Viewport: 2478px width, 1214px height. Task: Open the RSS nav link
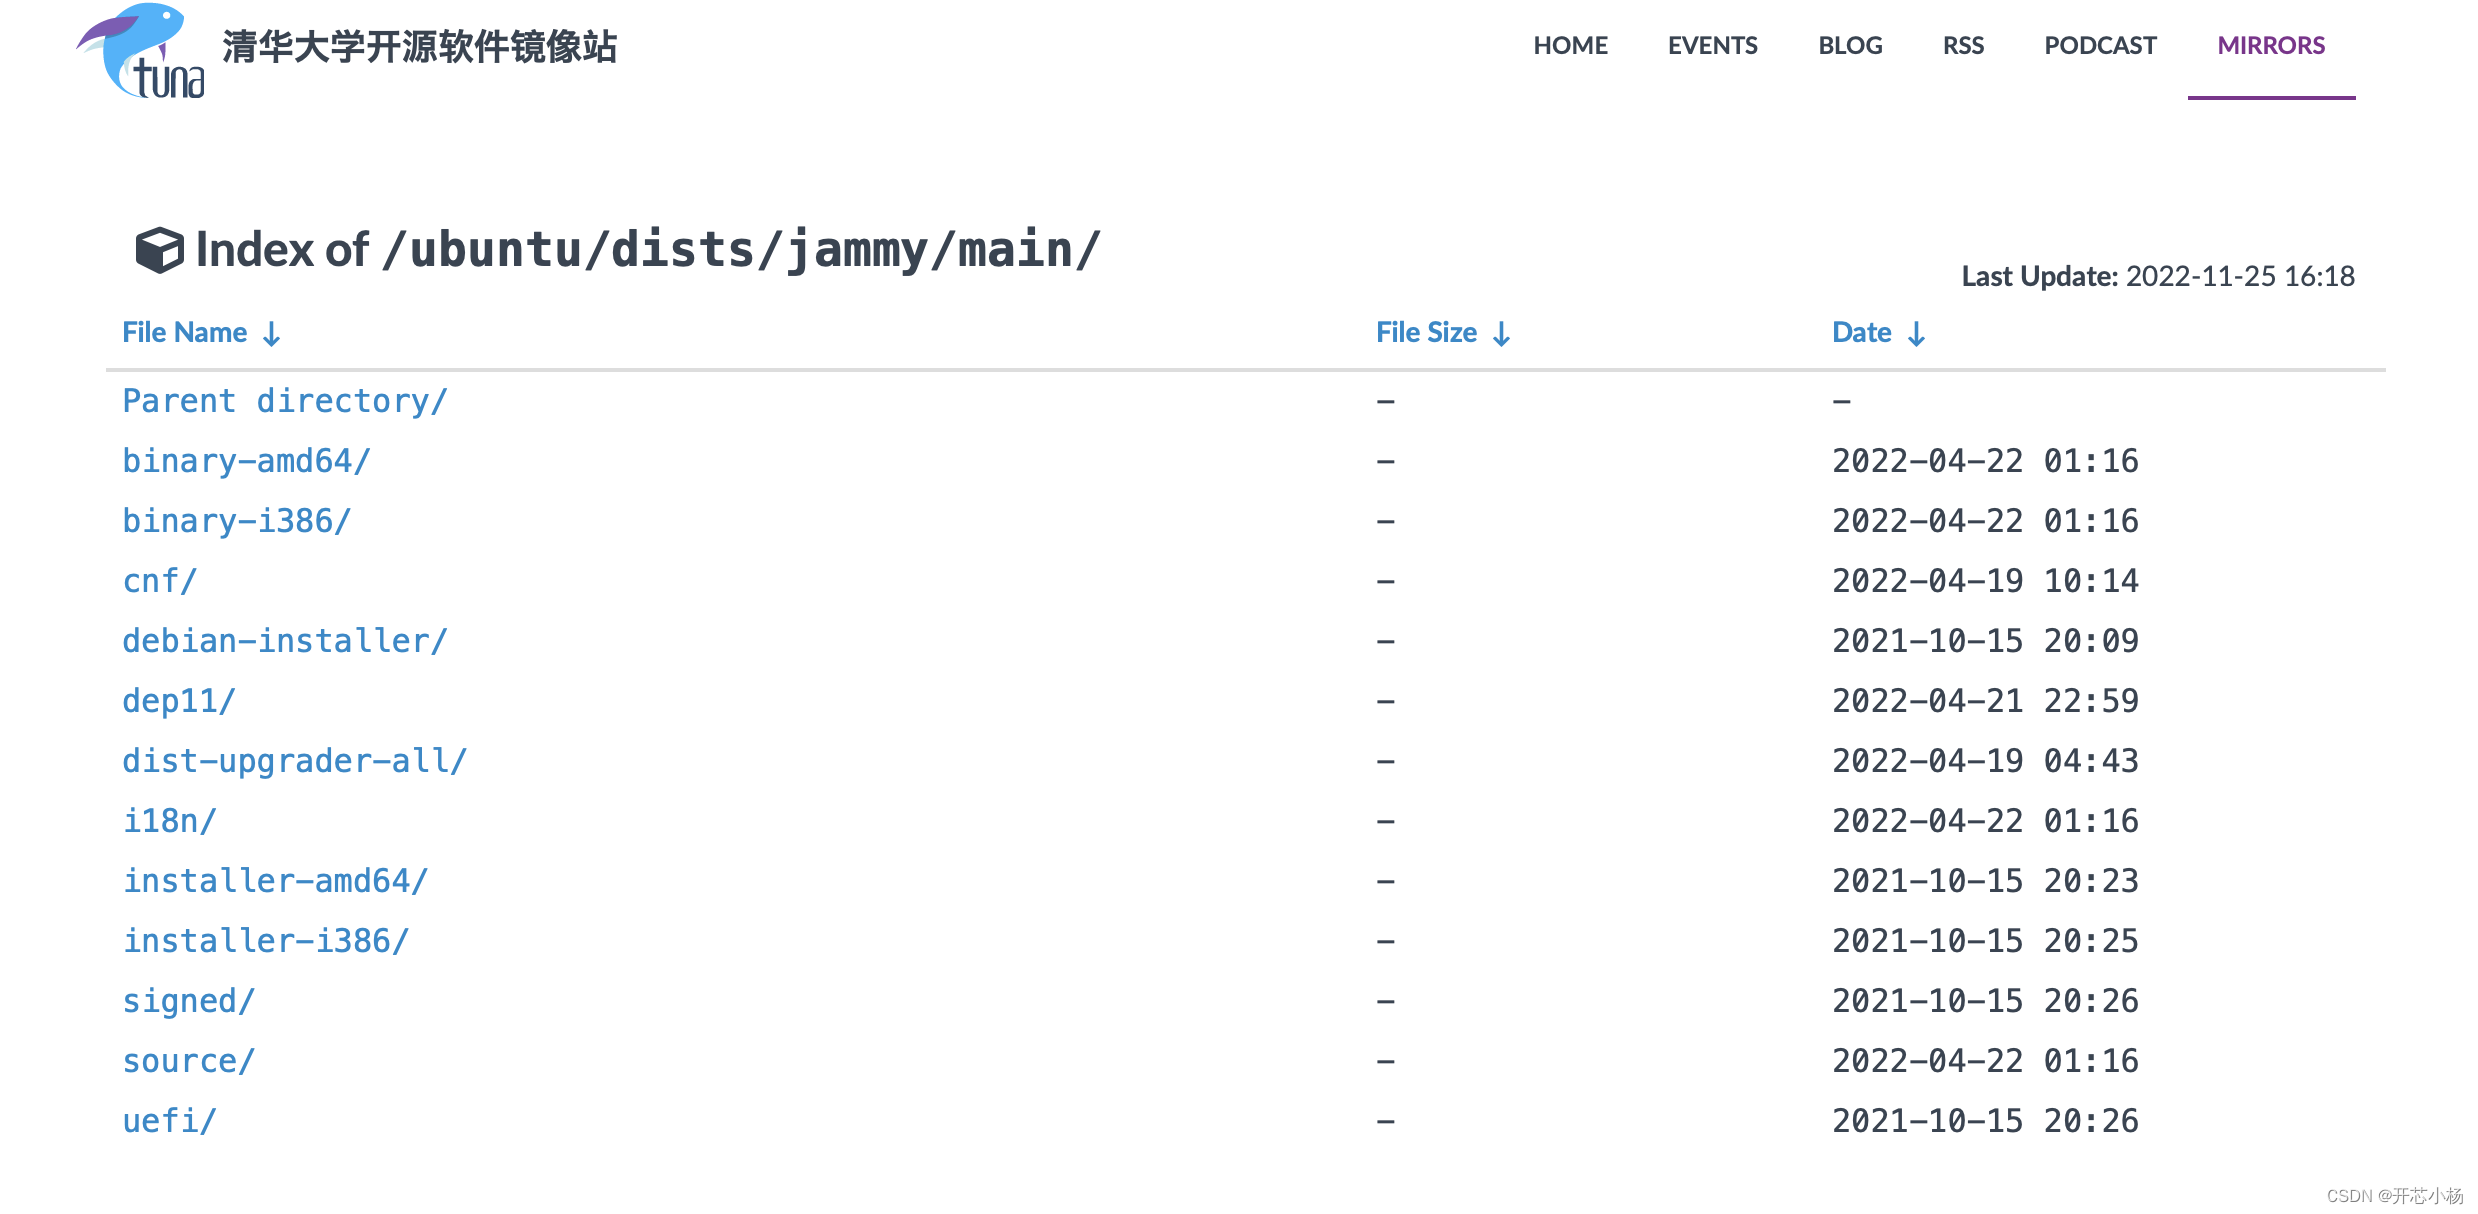[x=1963, y=46]
